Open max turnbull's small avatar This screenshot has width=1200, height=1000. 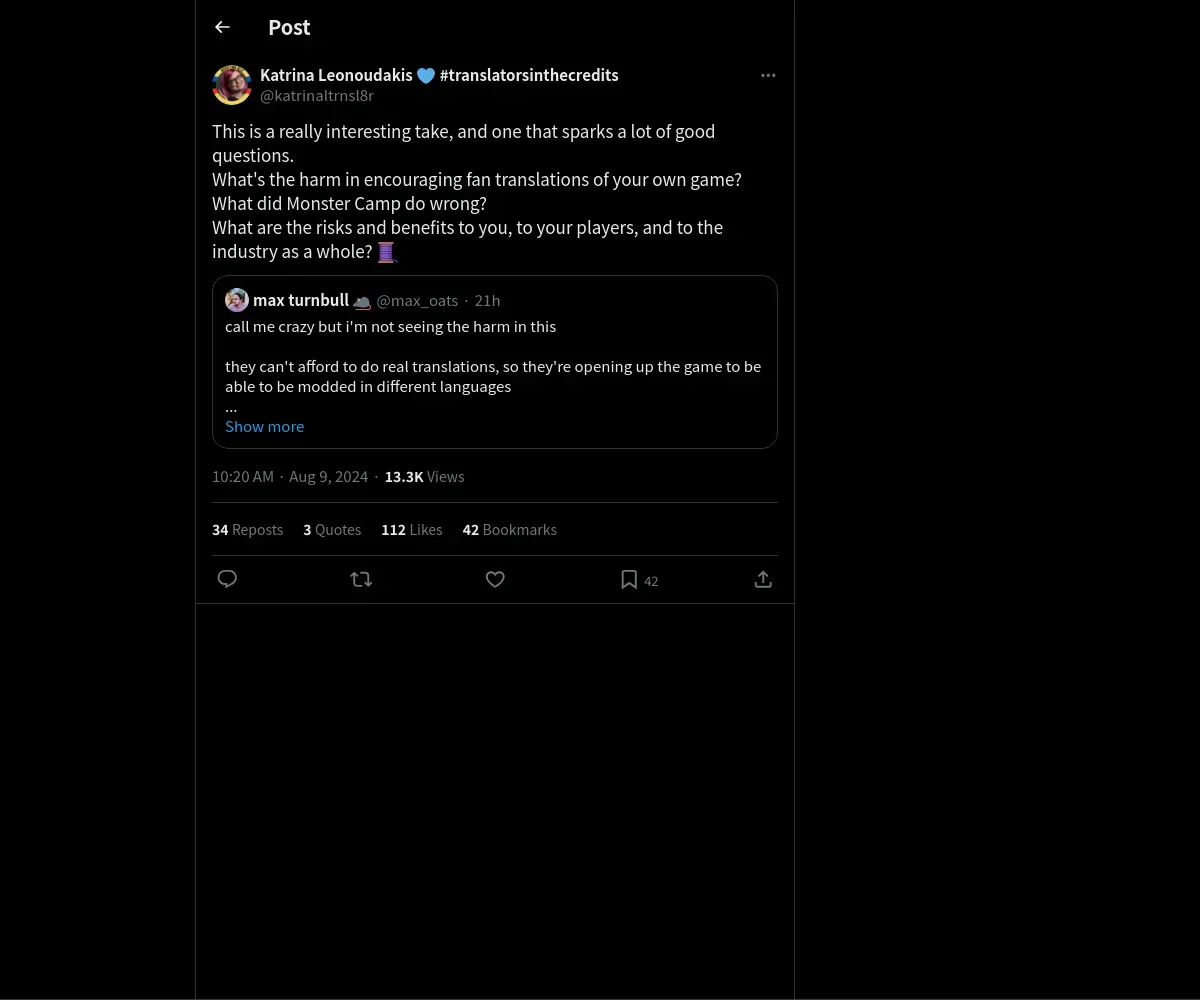(237, 300)
